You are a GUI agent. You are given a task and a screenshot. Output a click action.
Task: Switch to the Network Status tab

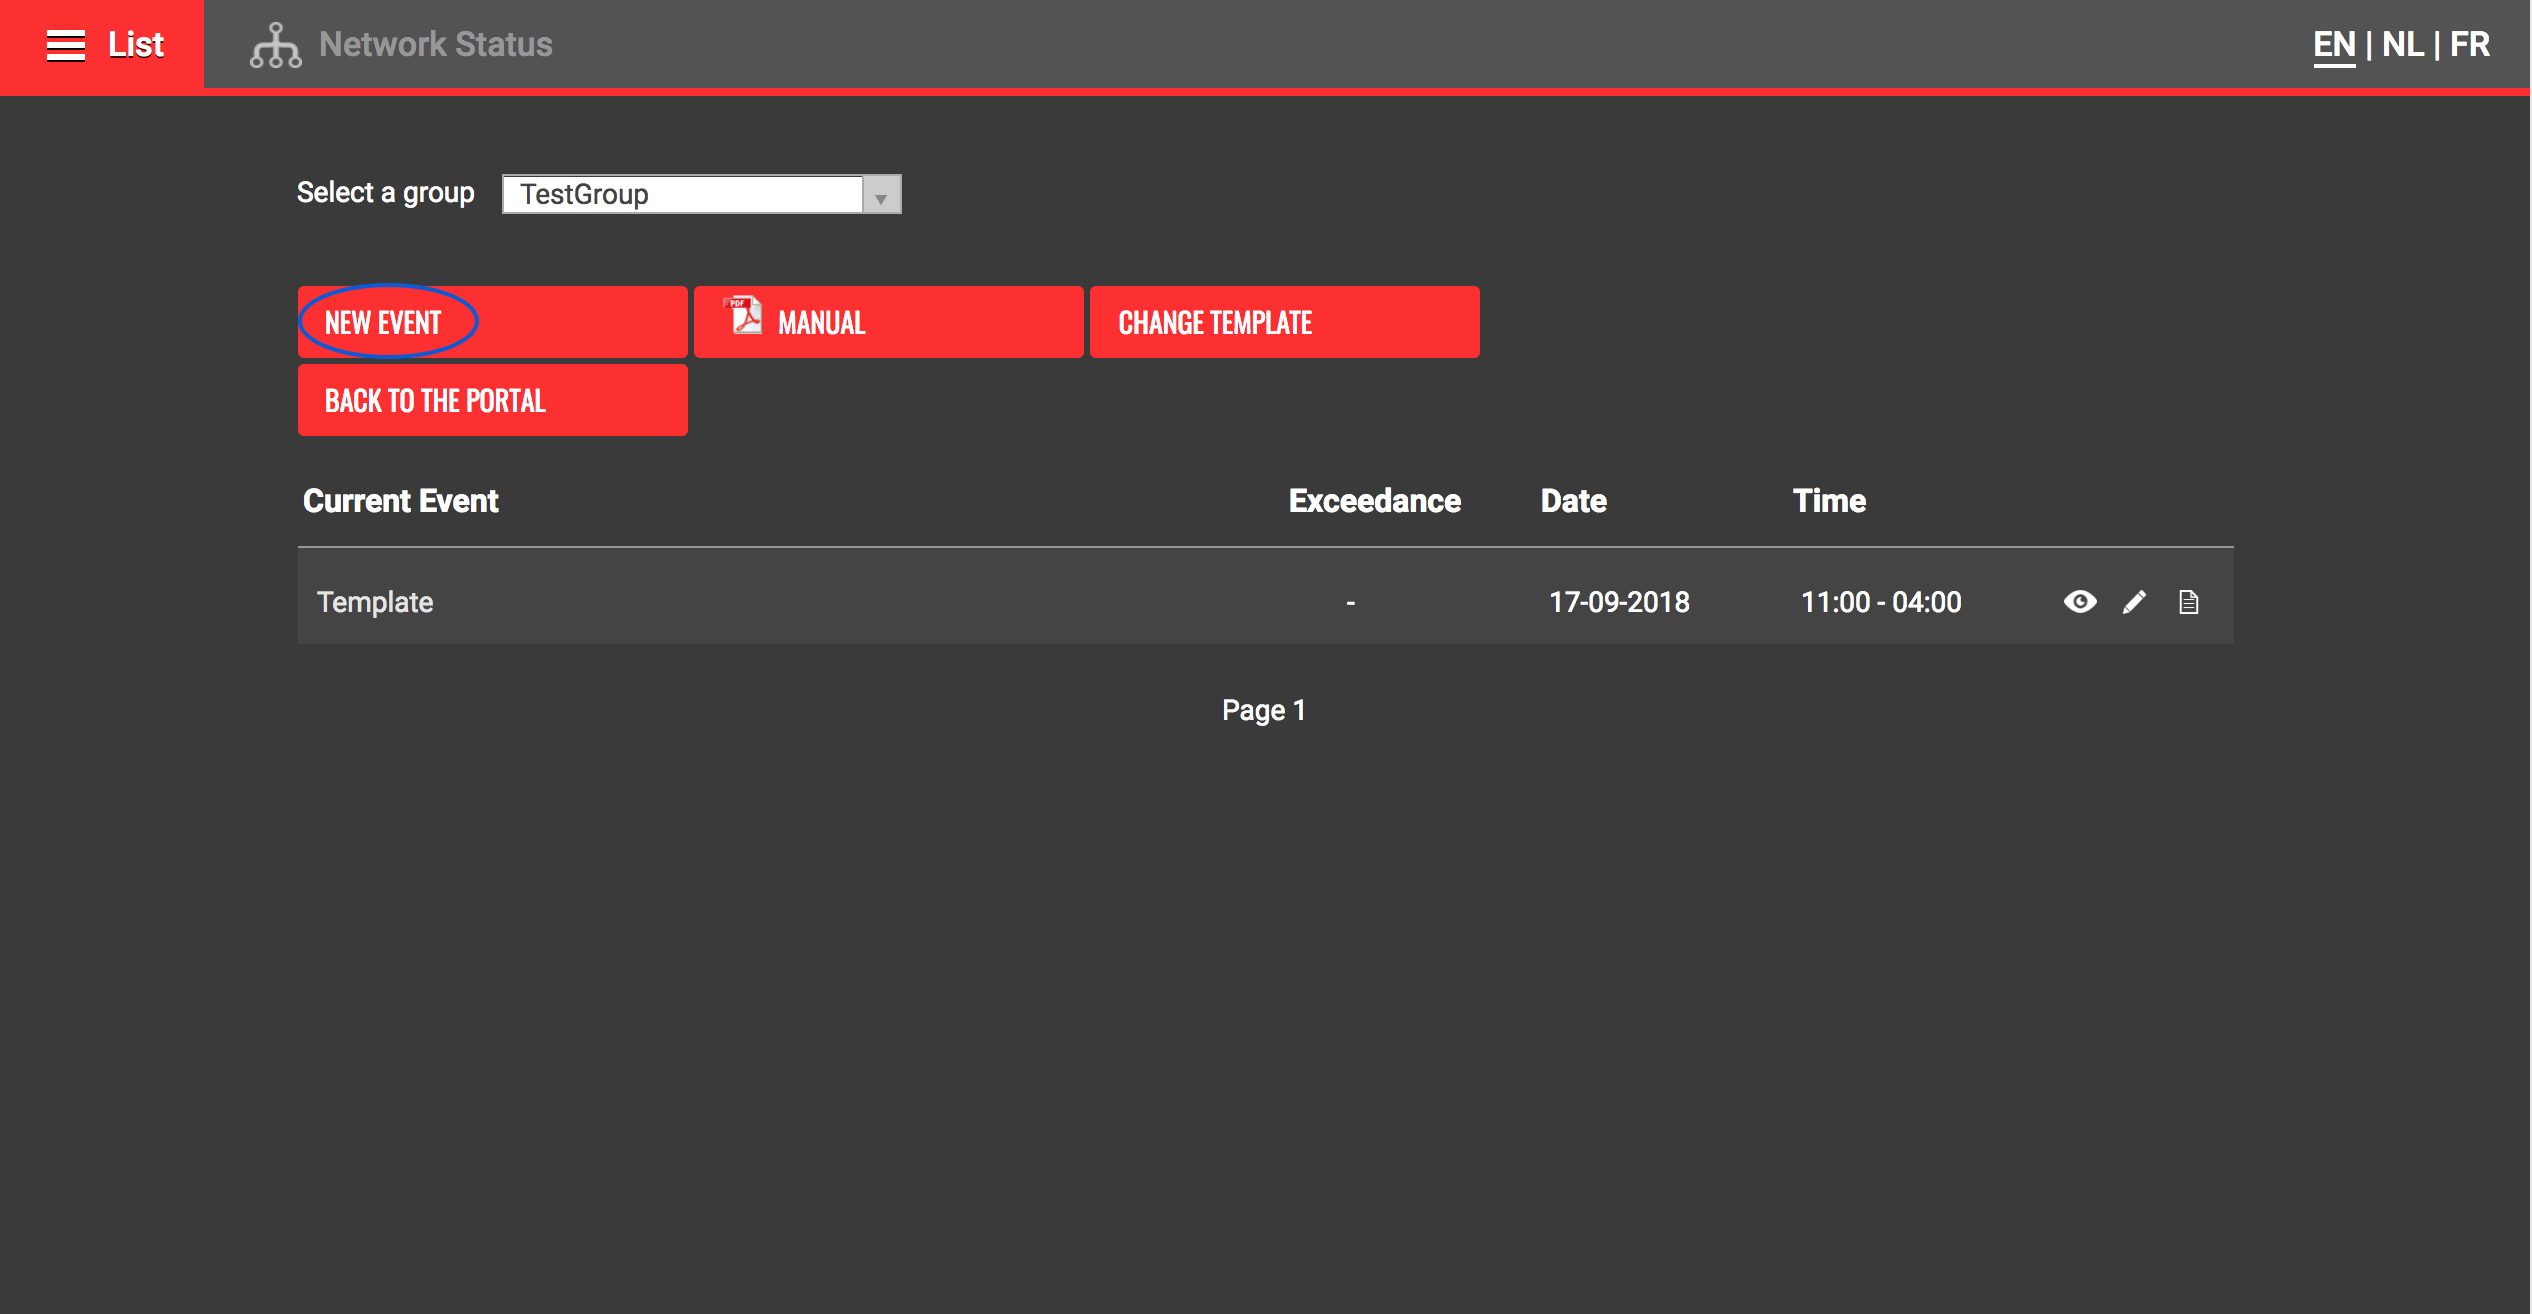[435, 45]
